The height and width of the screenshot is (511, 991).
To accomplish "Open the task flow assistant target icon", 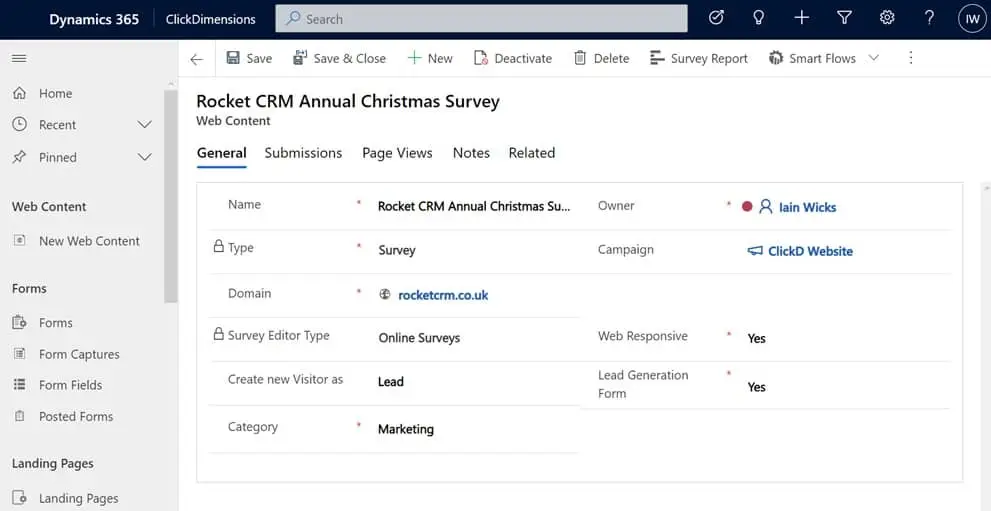I will tap(715, 18).
